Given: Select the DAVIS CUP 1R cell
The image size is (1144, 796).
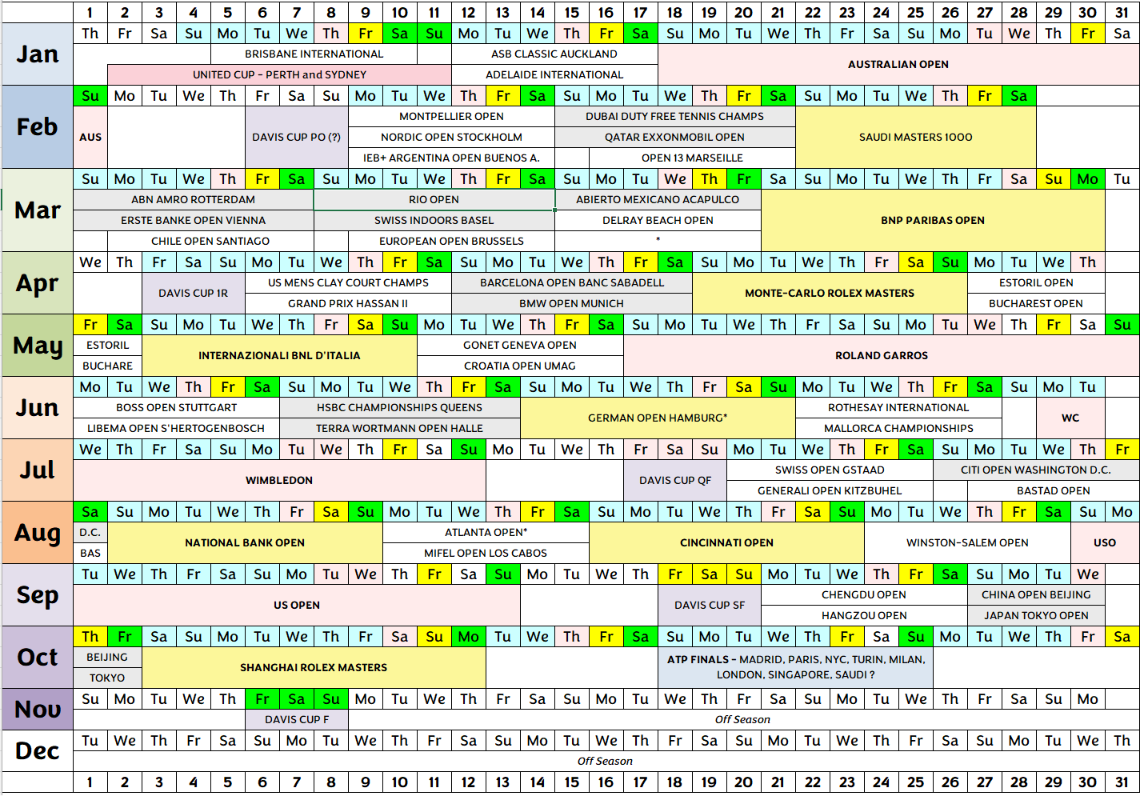Looking at the screenshot, I should 193,293.
